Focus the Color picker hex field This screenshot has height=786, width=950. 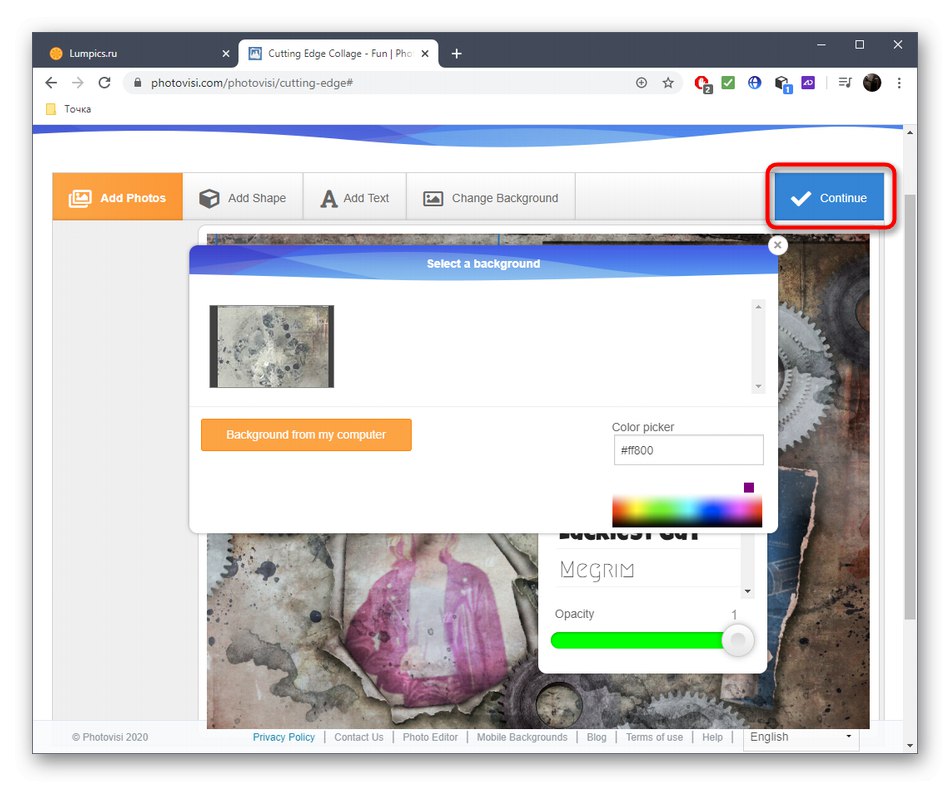point(688,450)
